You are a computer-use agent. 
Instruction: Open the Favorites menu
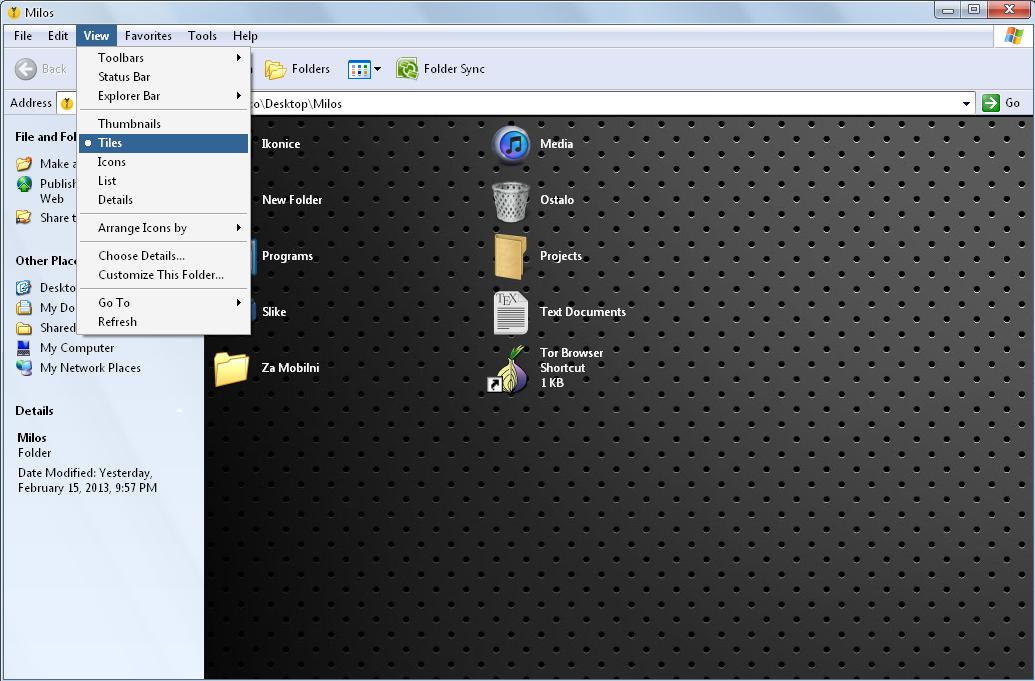coord(148,36)
